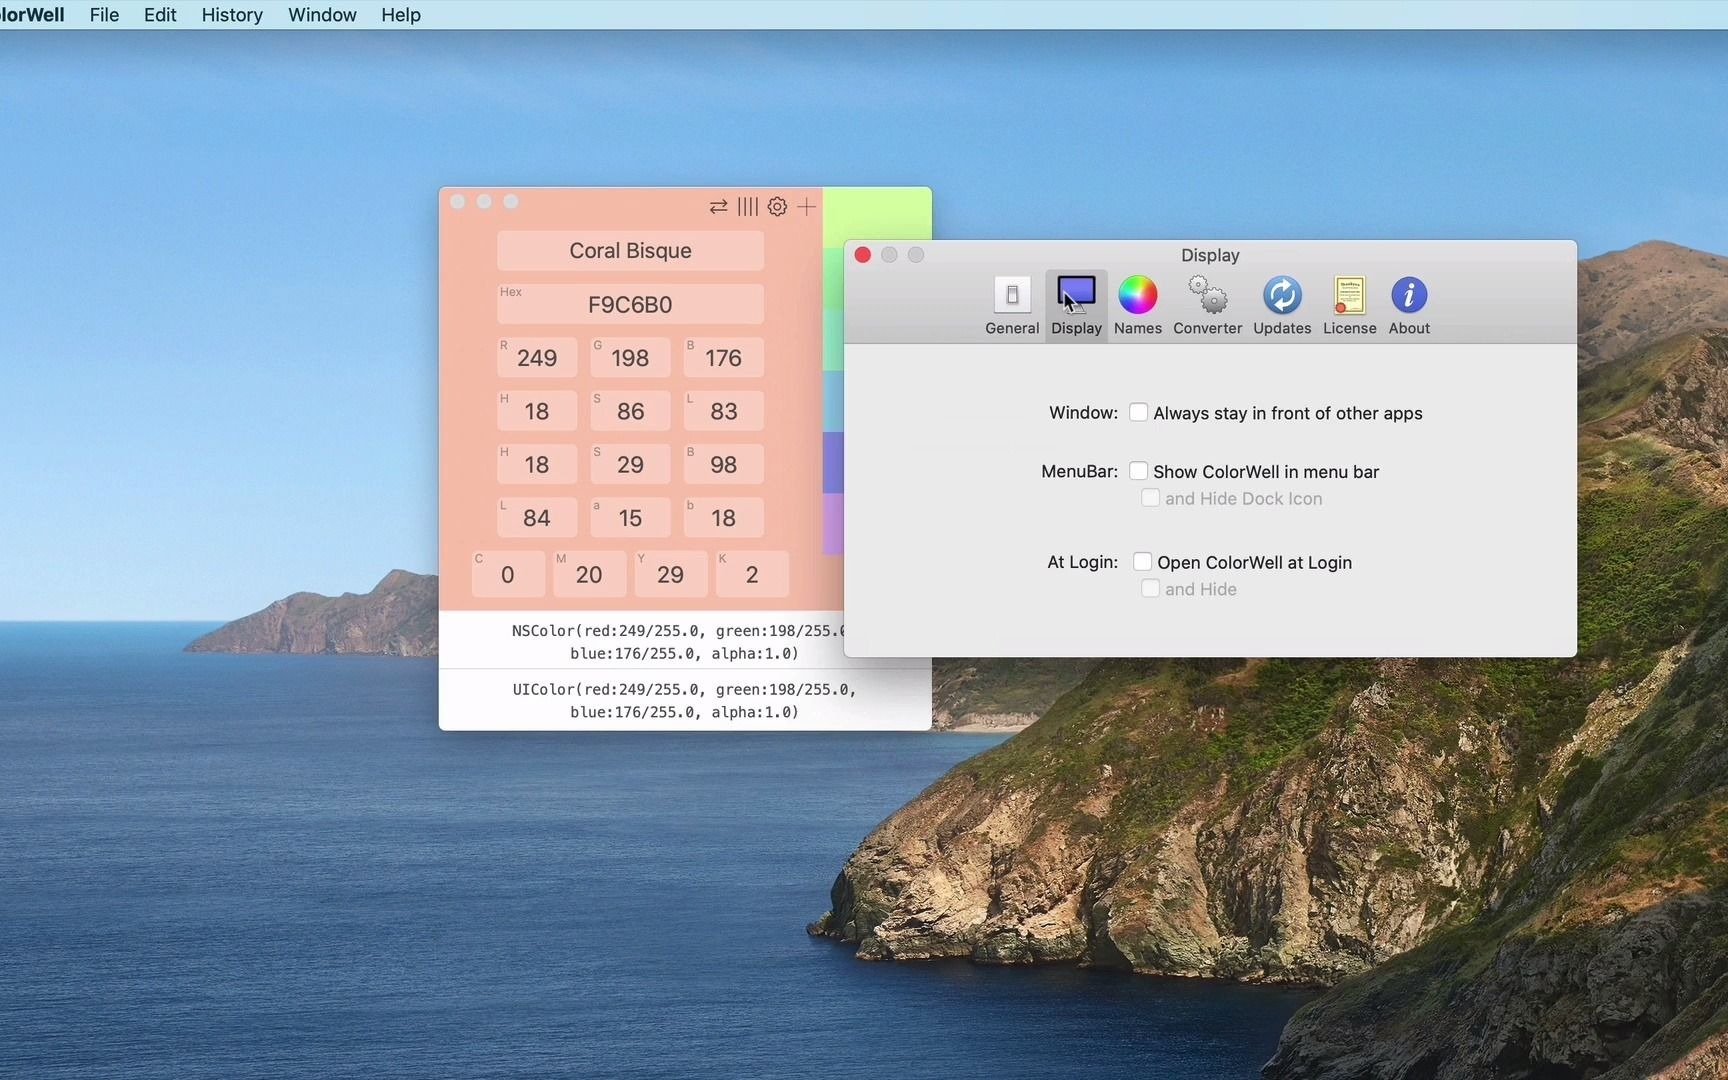Close the Display preferences window
Image resolution: width=1728 pixels, height=1080 pixels.
coord(862,255)
